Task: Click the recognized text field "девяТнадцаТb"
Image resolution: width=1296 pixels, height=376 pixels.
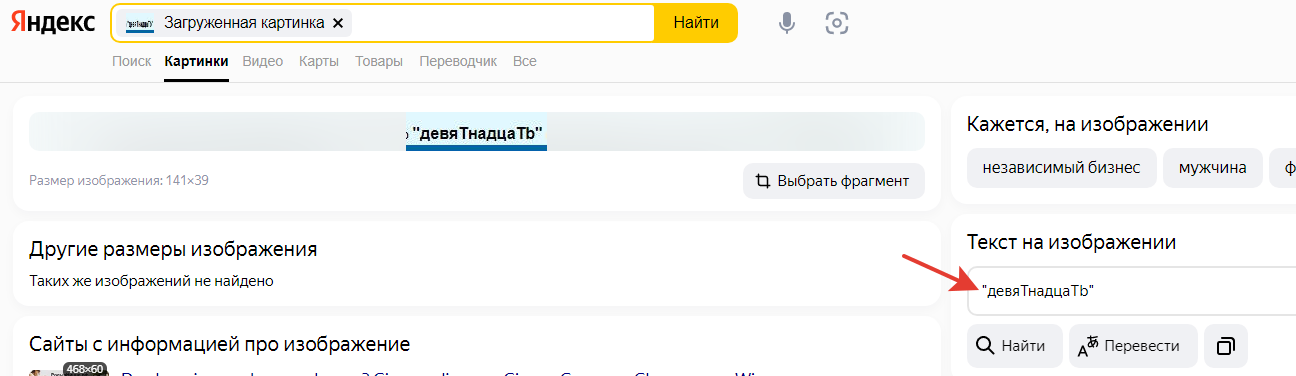Action: (x=1131, y=291)
